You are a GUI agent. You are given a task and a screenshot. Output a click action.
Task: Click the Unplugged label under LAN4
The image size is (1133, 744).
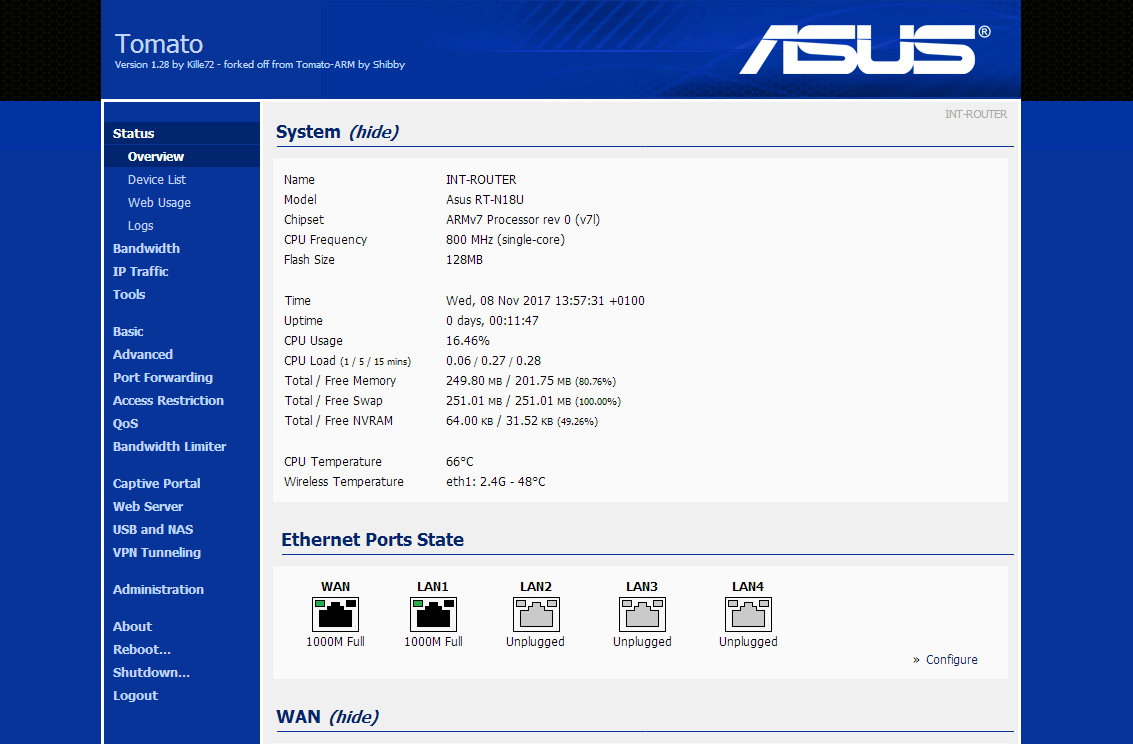coord(749,641)
